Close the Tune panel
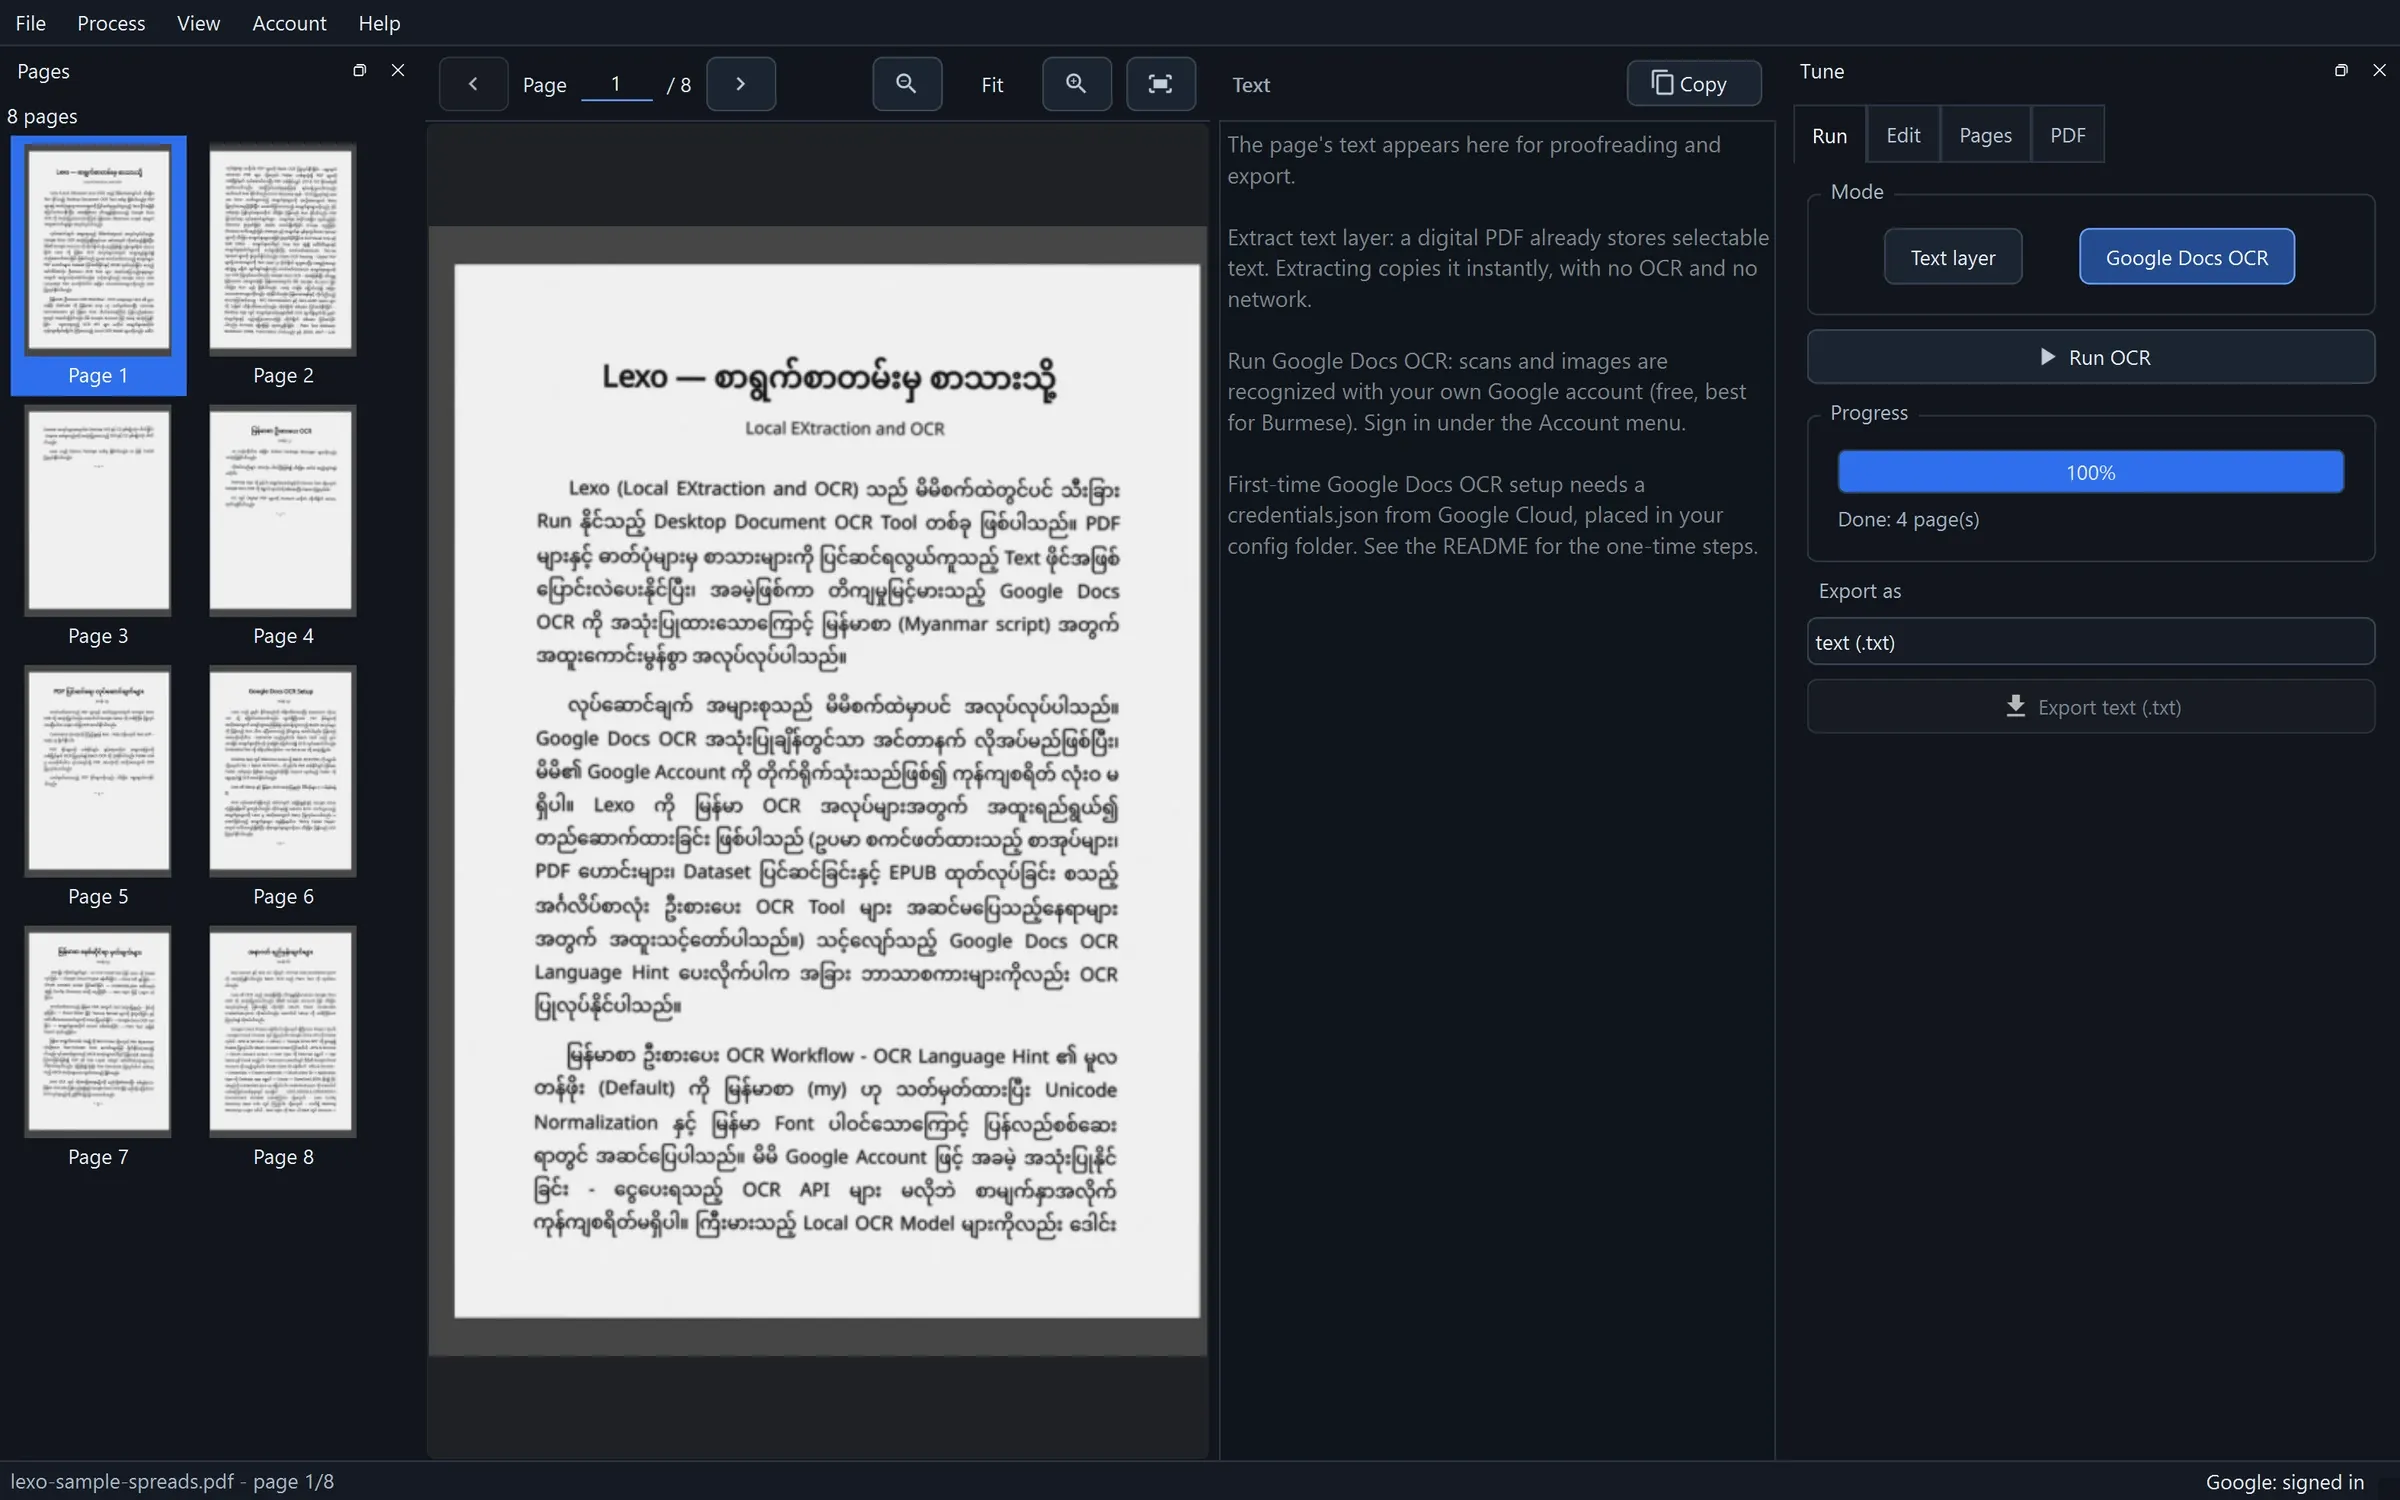This screenshot has width=2400, height=1500. click(x=2379, y=71)
